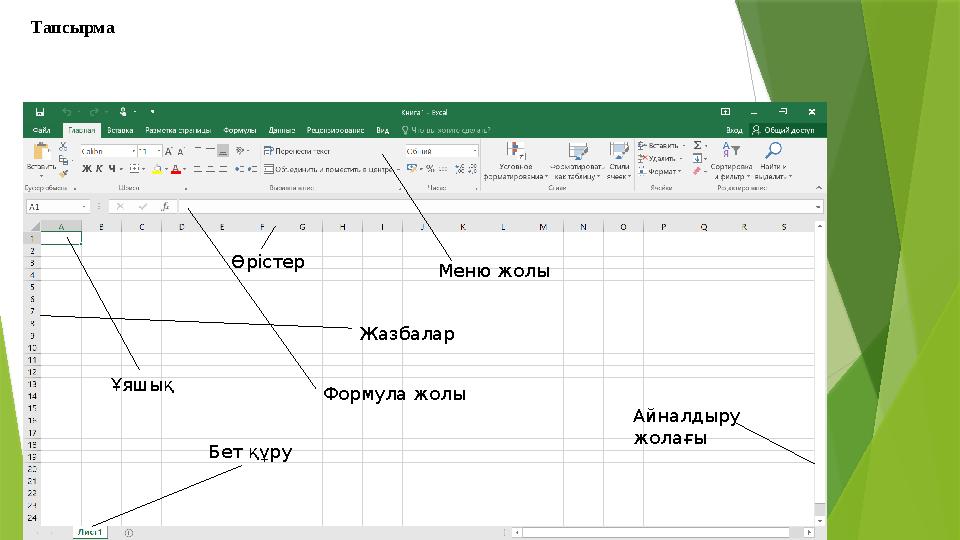The height and width of the screenshot is (540, 960).
Task: Select the Лист1 sheet tab
Action: pyautogui.click(x=90, y=533)
